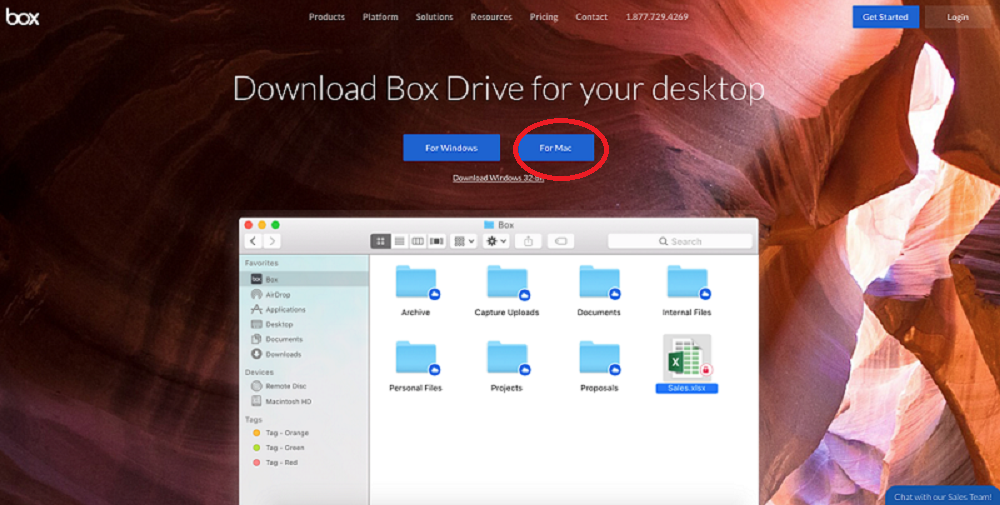Viewport: 1000px width, 505px height.
Task: Select the Projects folder icon
Action: (x=508, y=358)
